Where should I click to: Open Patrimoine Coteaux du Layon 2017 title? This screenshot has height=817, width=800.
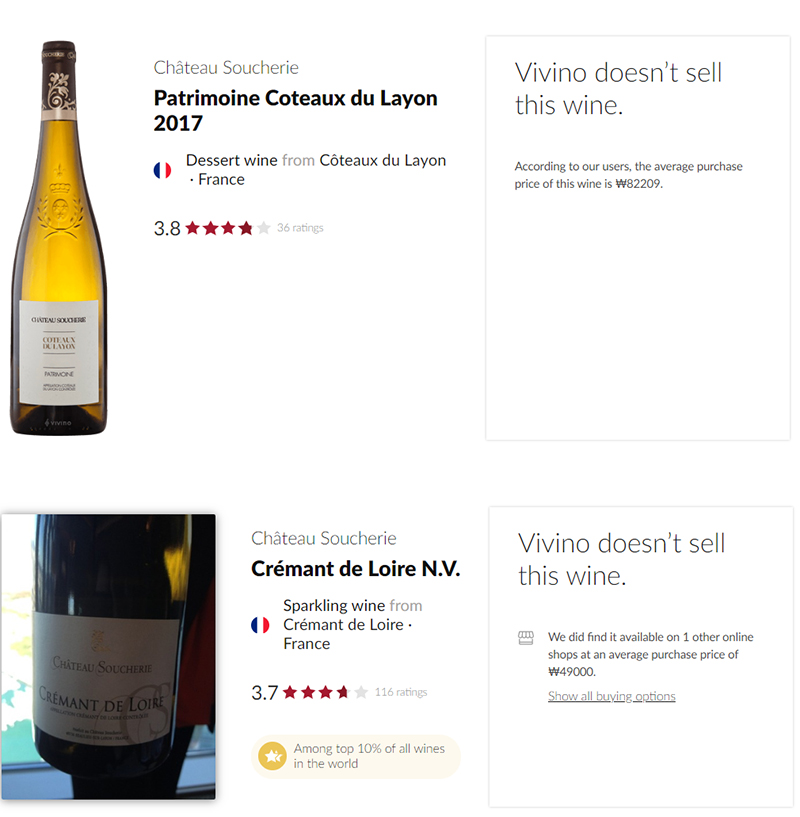click(295, 110)
